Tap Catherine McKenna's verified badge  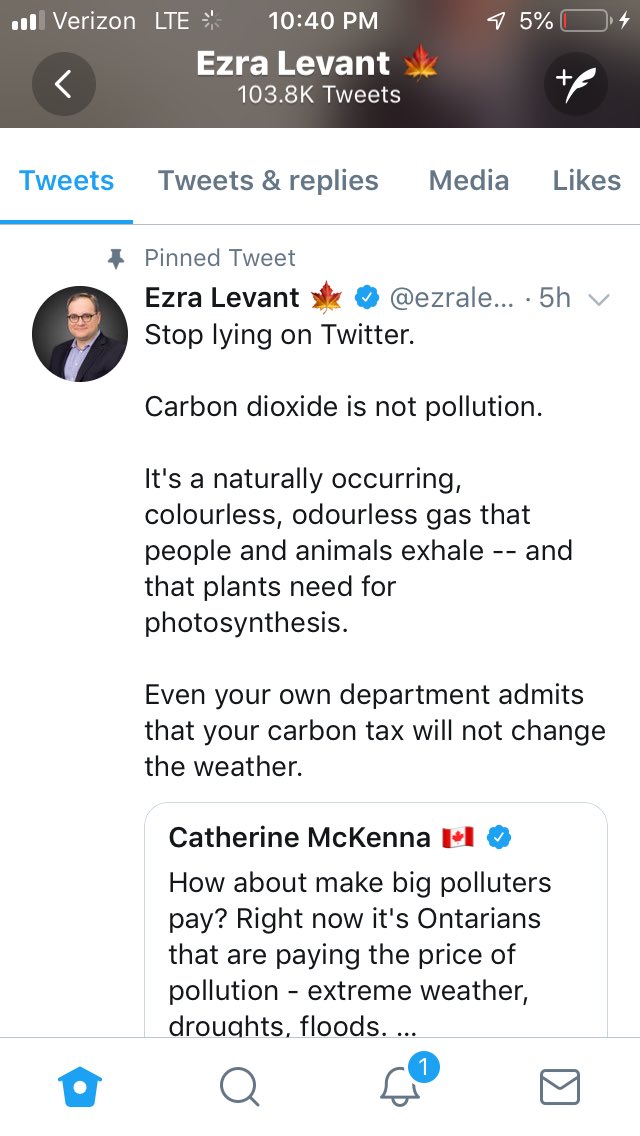(x=498, y=837)
